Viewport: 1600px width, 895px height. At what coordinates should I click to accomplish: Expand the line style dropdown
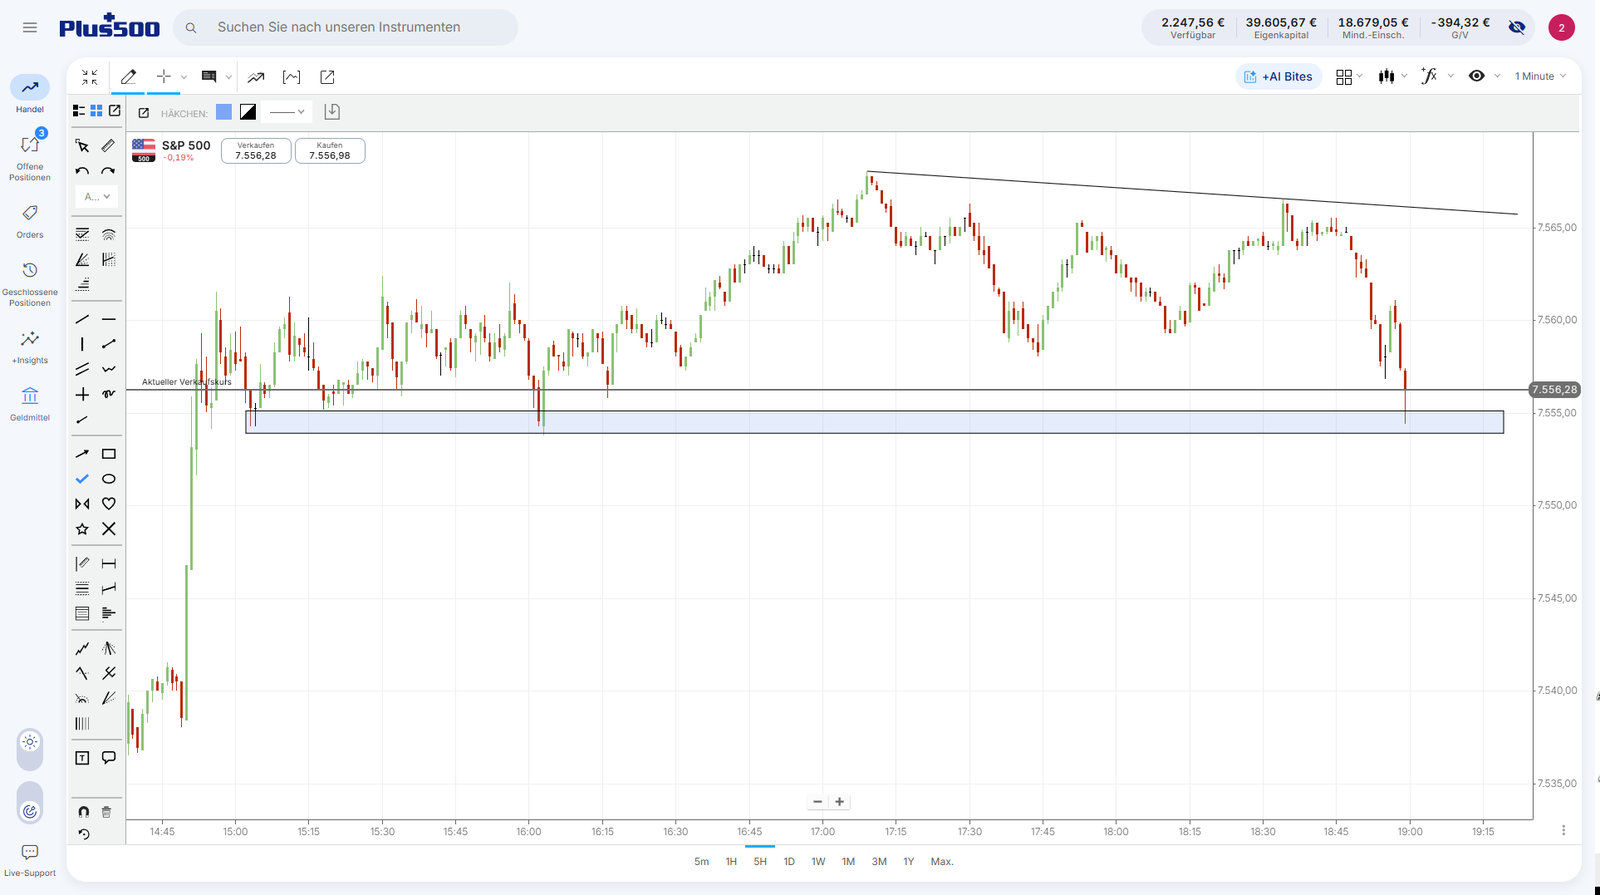pyautogui.click(x=288, y=112)
